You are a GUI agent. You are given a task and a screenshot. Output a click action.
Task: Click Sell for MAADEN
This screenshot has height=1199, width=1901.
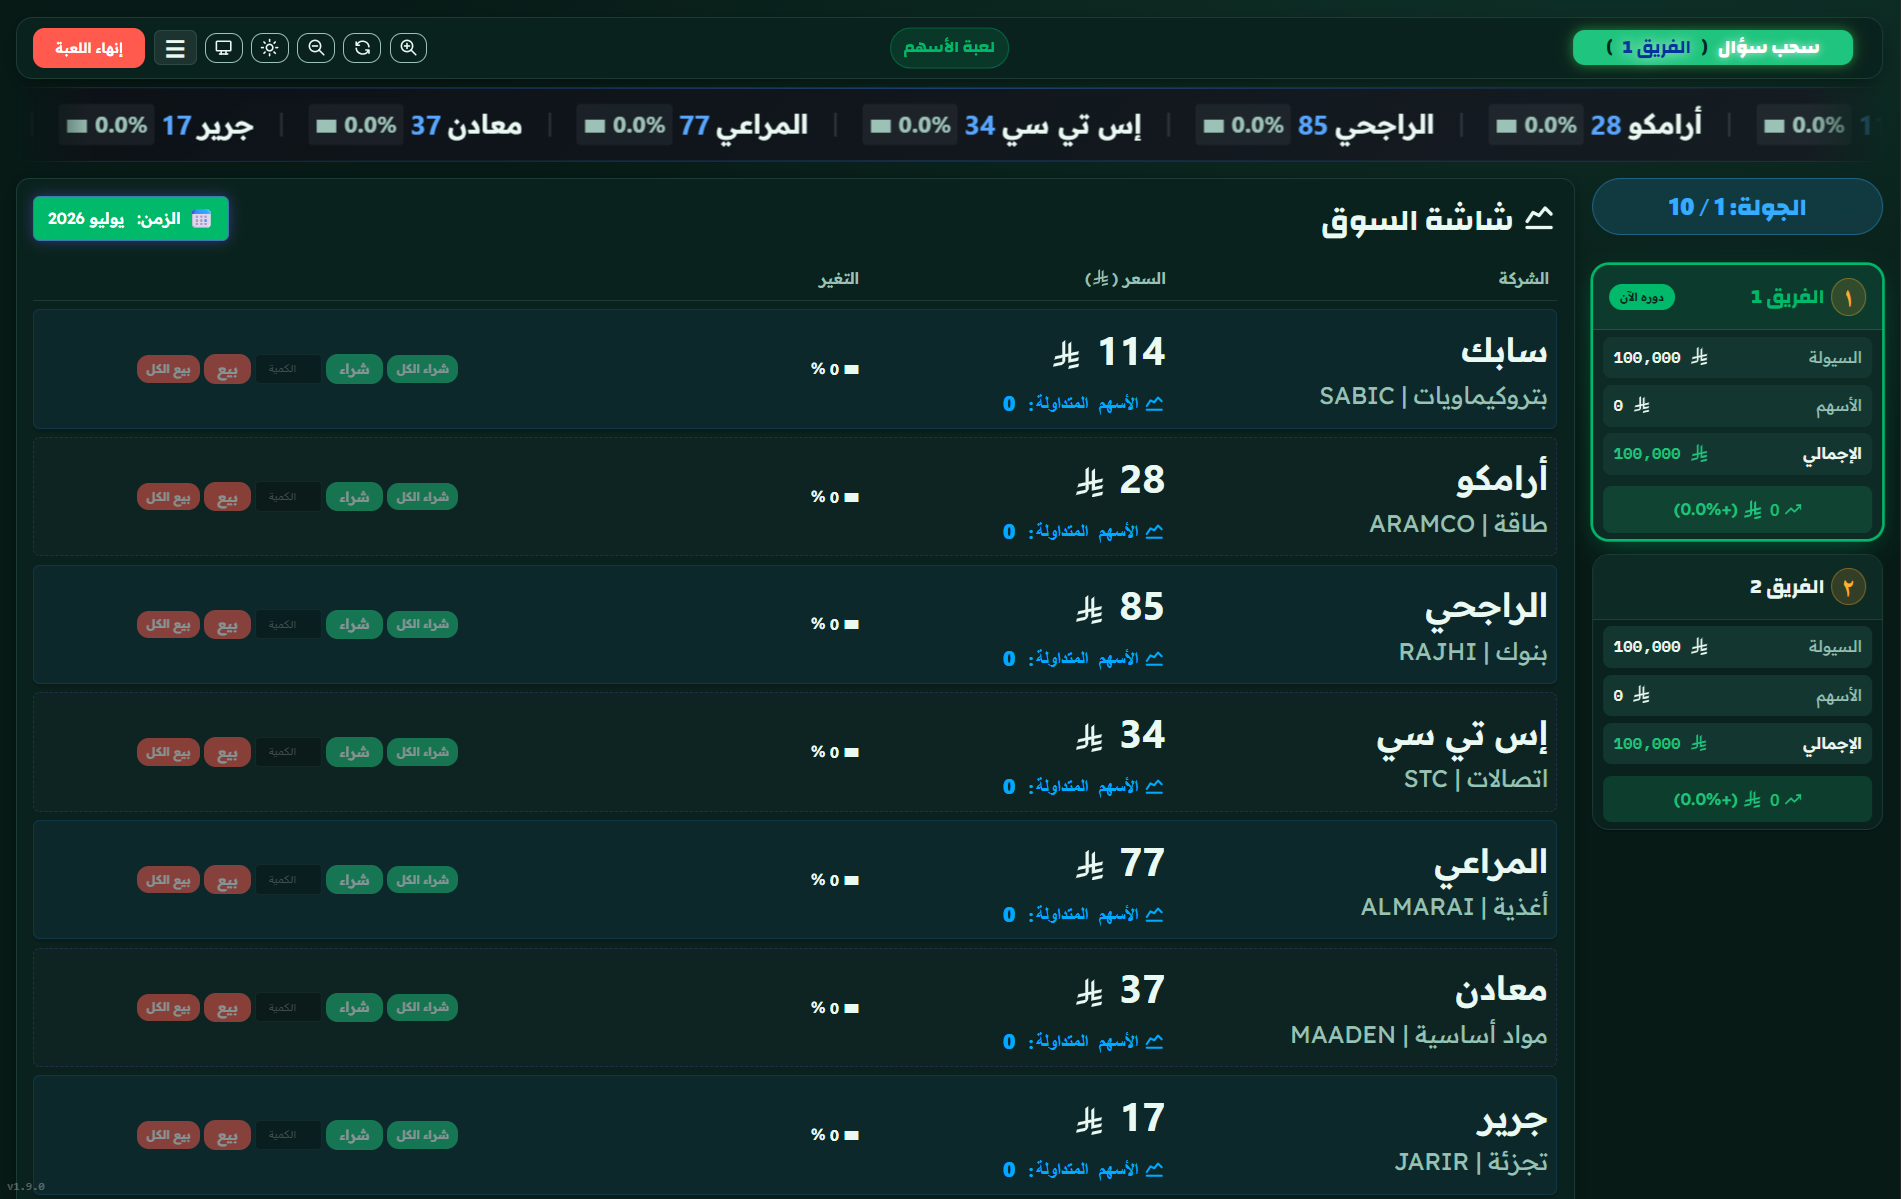(x=227, y=1007)
